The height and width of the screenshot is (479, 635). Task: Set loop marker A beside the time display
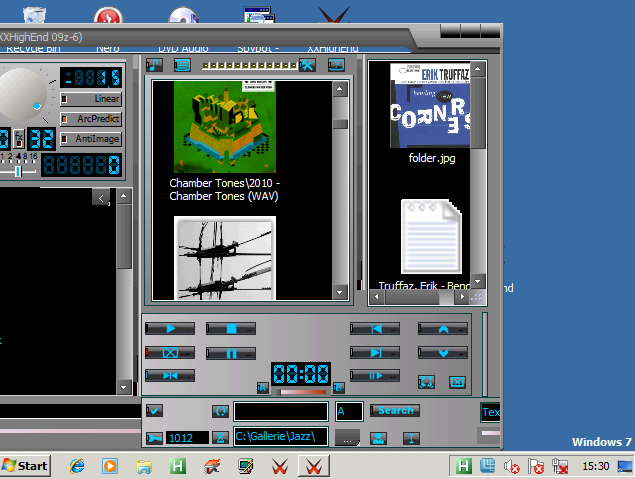click(262, 388)
